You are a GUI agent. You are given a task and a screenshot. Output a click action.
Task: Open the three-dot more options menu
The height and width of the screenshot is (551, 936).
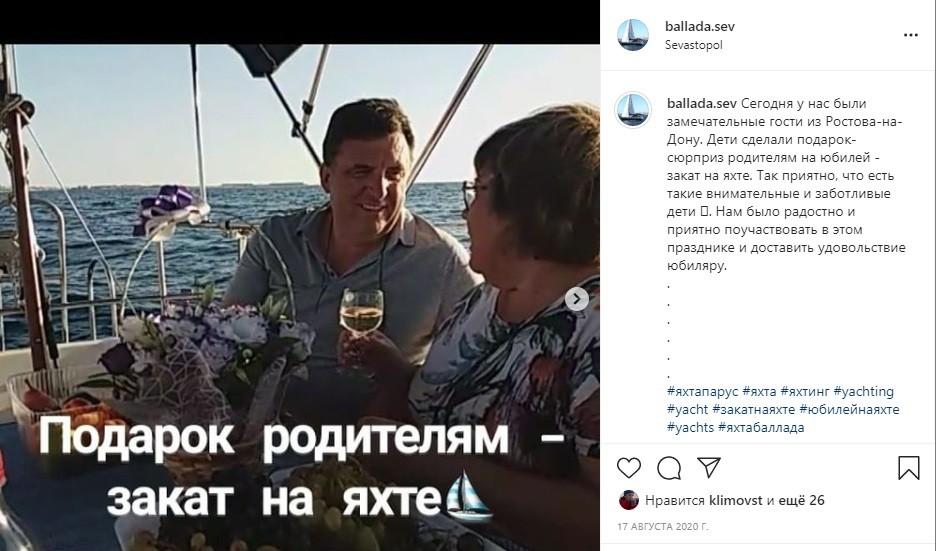[911, 35]
